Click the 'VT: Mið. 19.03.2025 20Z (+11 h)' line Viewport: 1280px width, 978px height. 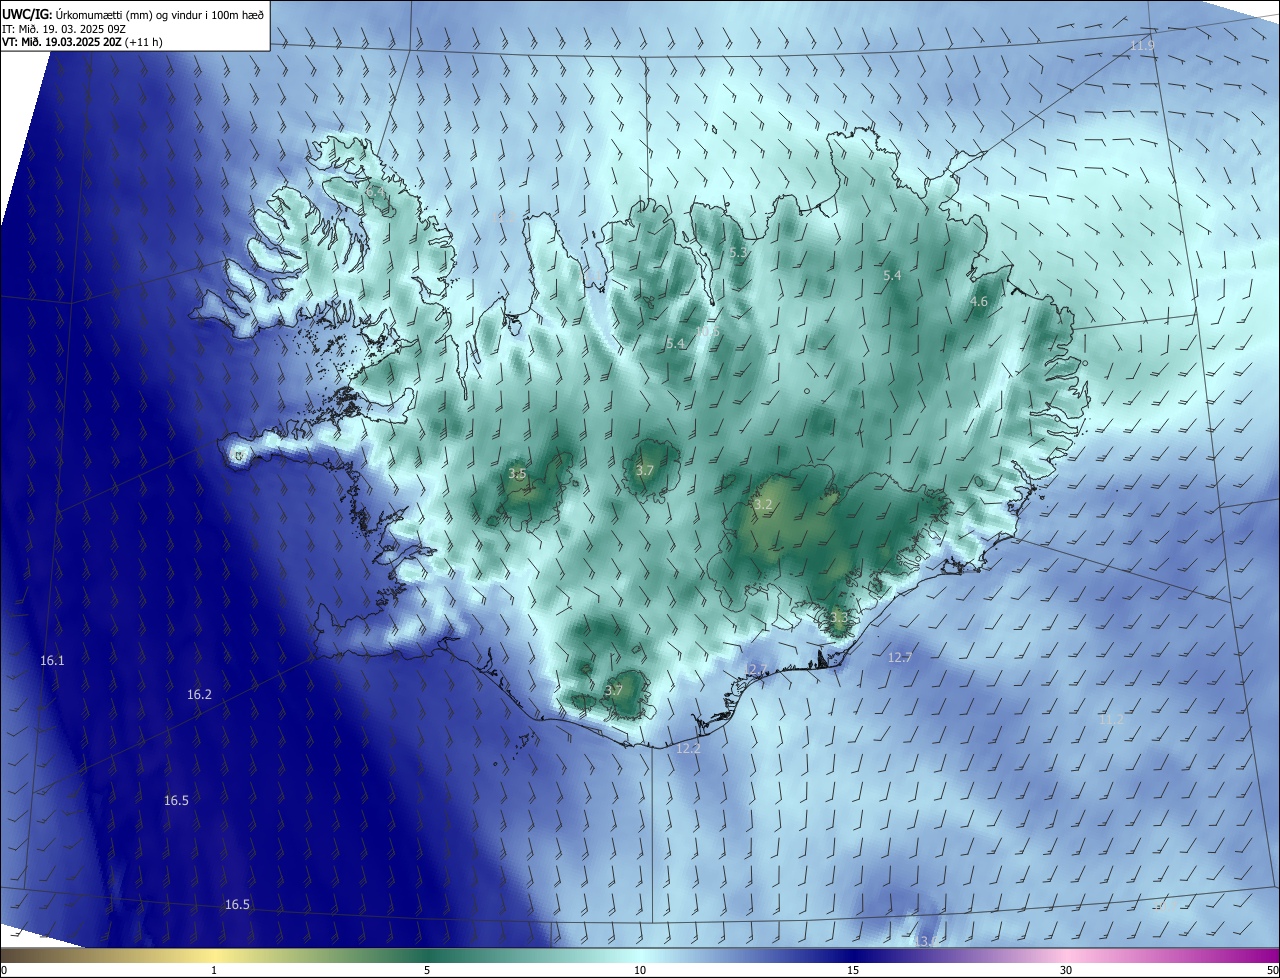click(x=82, y=42)
